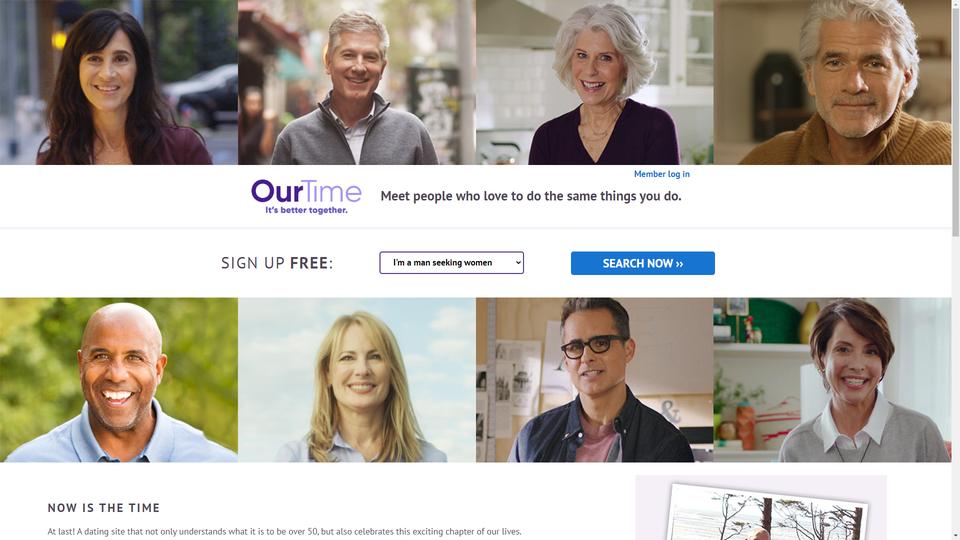Screen dimensions: 960x540
Task: Click the scrollbar down arrow
Action: [x=956, y=536]
